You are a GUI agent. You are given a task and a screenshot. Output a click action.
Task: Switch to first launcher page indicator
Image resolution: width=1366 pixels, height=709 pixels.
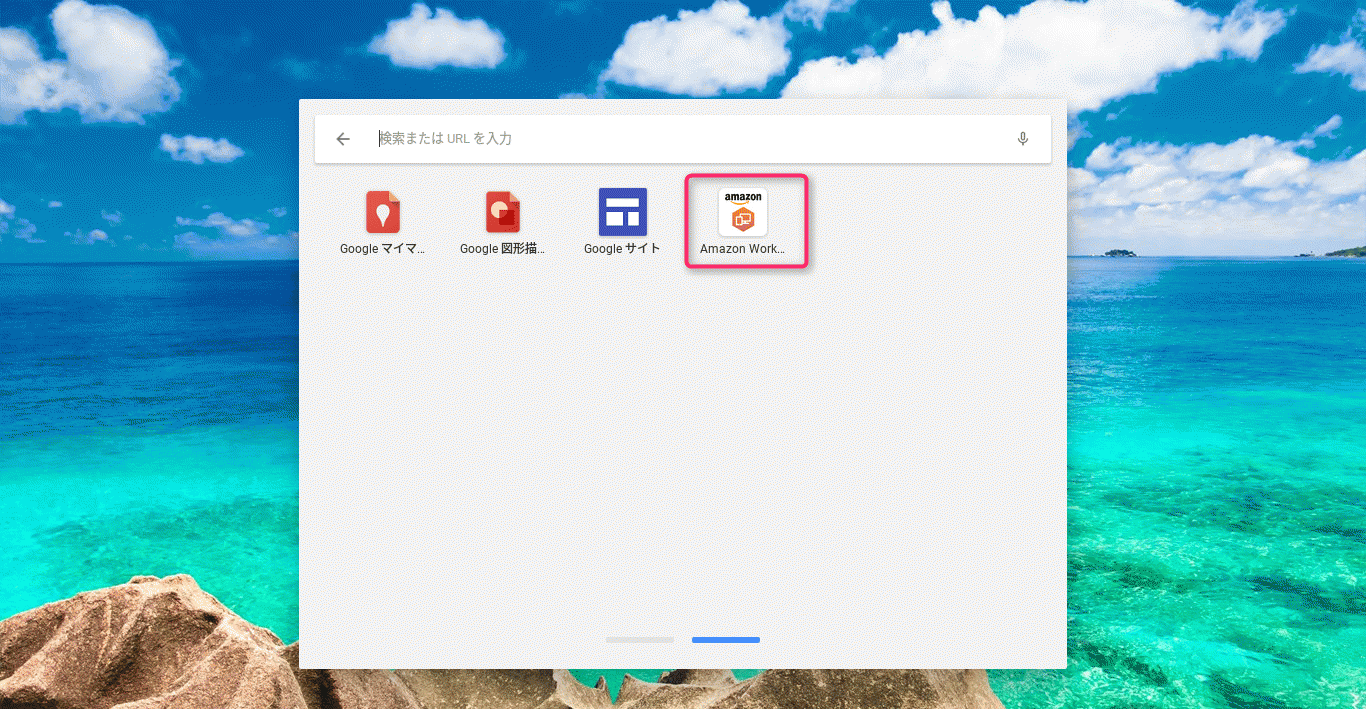tap(640, 640)
